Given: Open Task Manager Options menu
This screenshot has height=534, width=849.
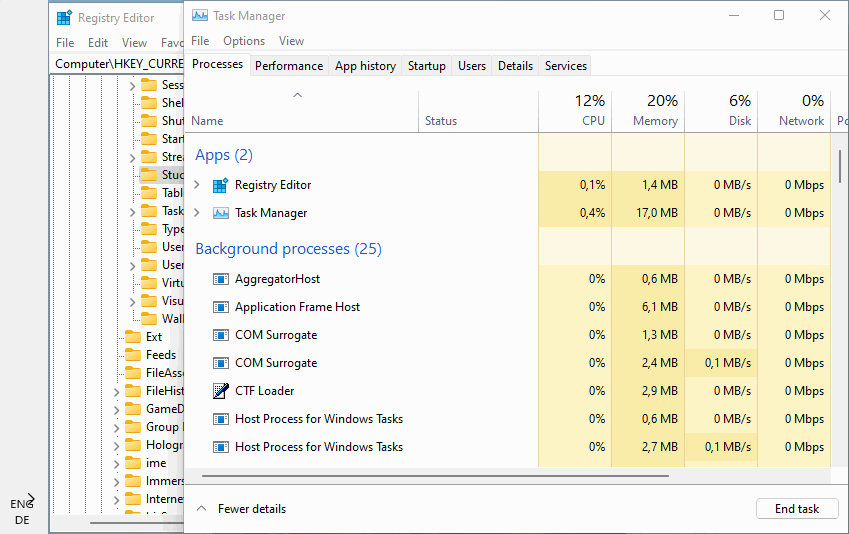Looking at the screenshot, I should (x=244, y=41).
